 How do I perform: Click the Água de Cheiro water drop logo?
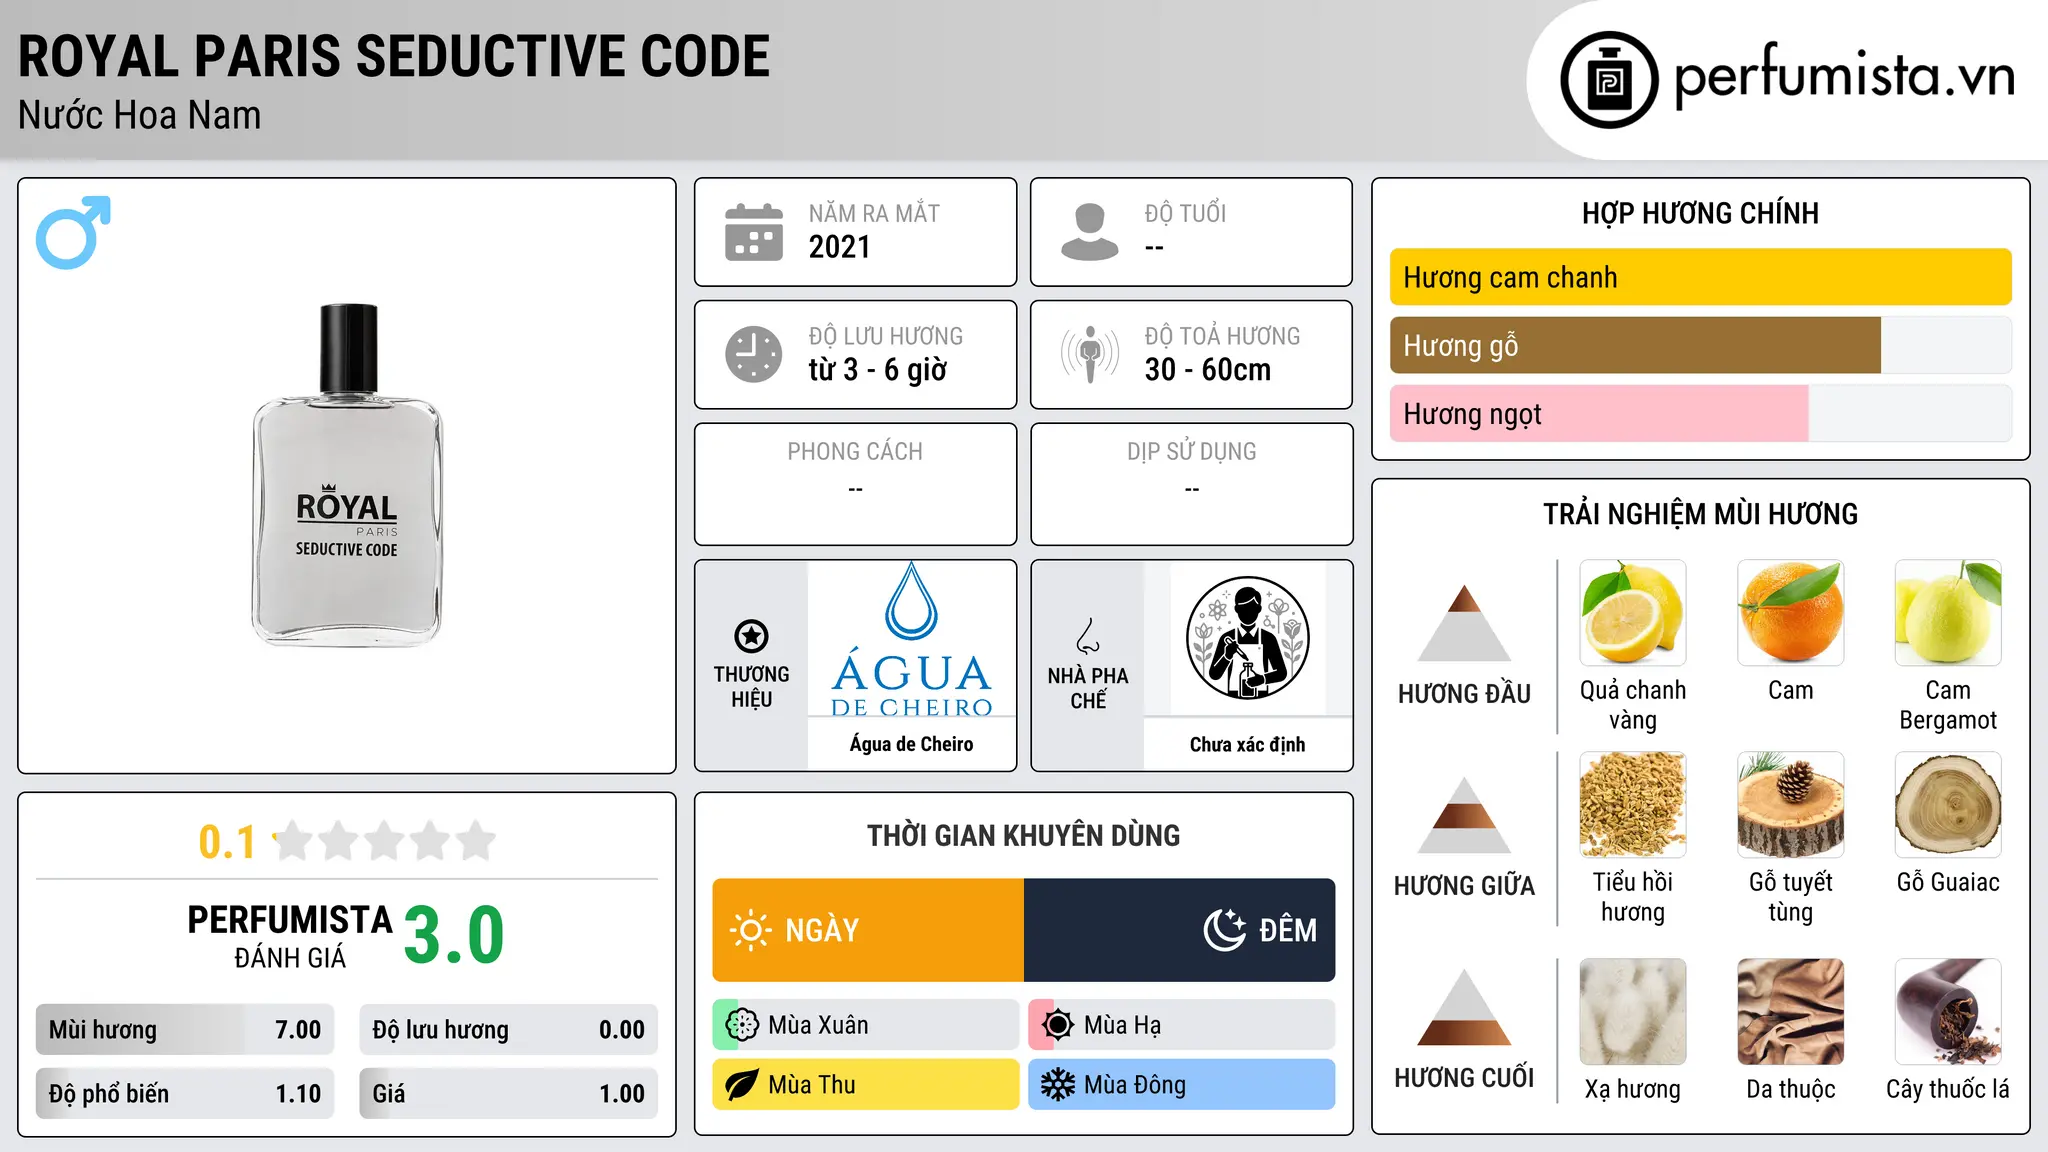[912, 600]
